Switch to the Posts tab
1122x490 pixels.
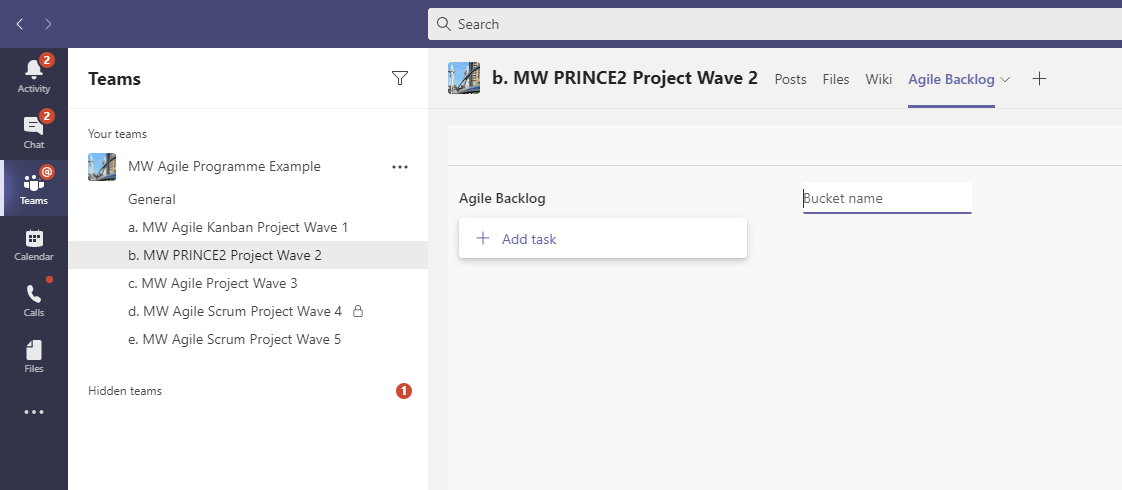(x=790, y=79)
